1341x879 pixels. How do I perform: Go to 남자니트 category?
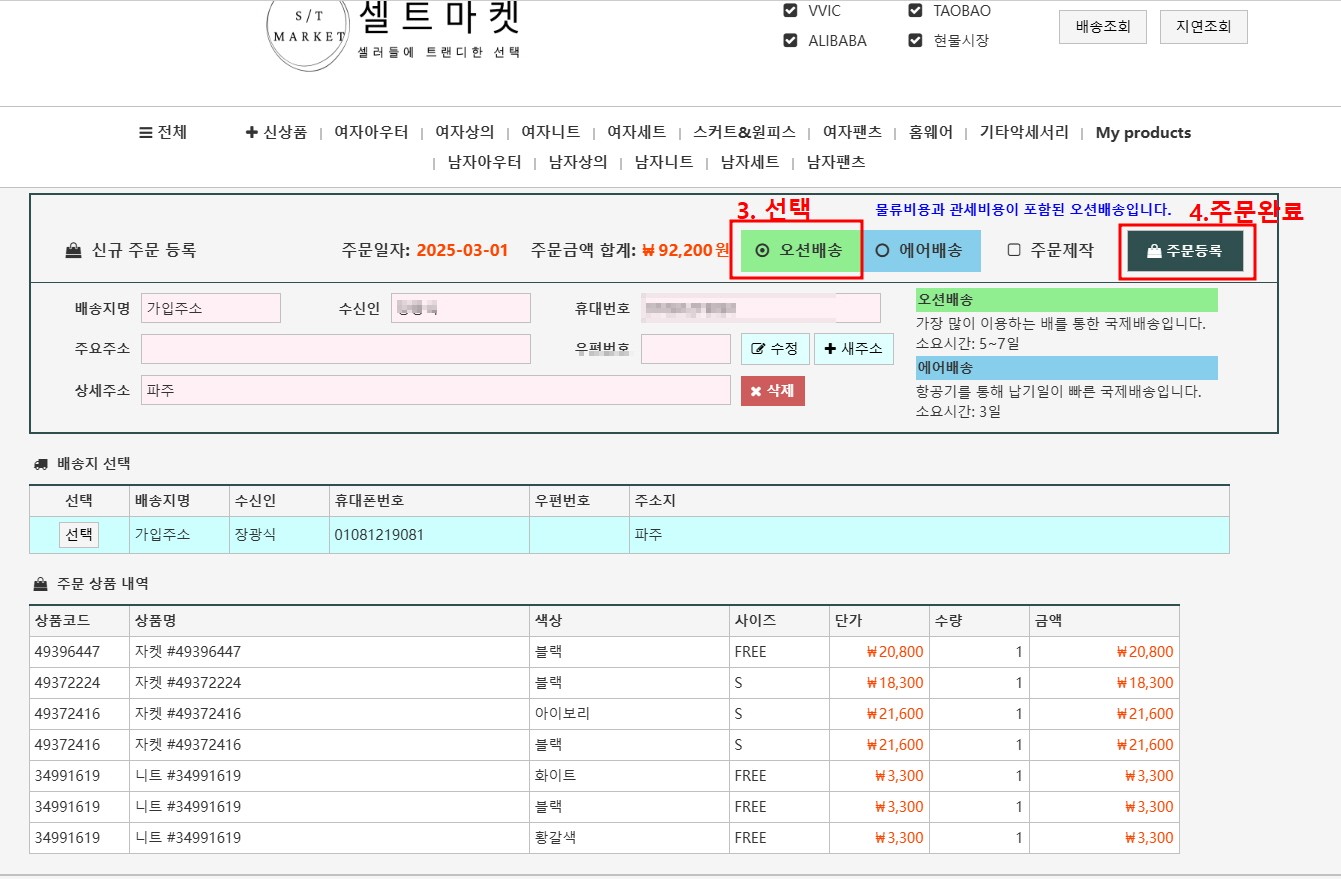pyautogui.click(x=664, y=162)
